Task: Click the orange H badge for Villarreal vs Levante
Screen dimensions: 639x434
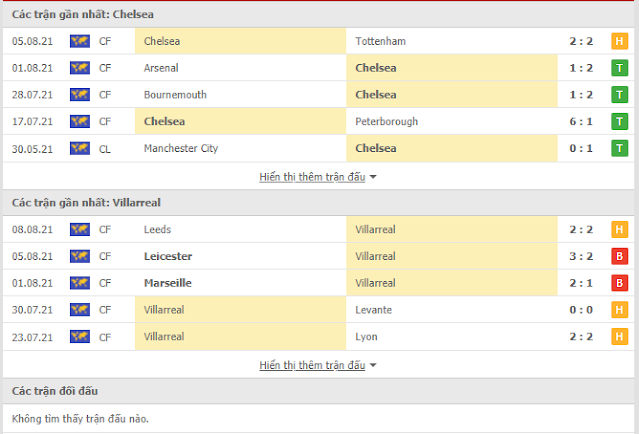Action: 619,310
